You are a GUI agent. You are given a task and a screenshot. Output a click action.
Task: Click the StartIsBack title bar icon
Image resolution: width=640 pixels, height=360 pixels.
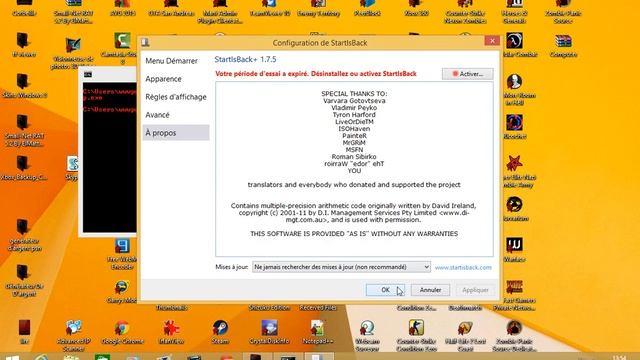[145, 42]
